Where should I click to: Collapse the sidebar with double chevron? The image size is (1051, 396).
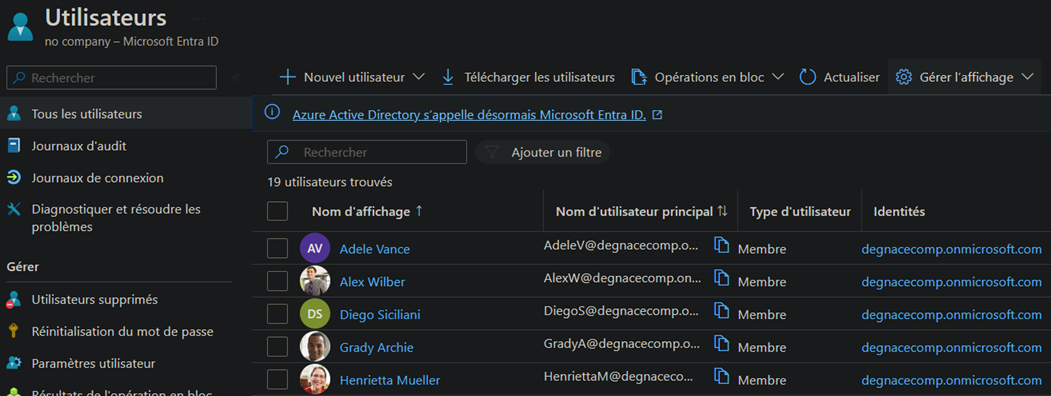[x=236, y=78]
